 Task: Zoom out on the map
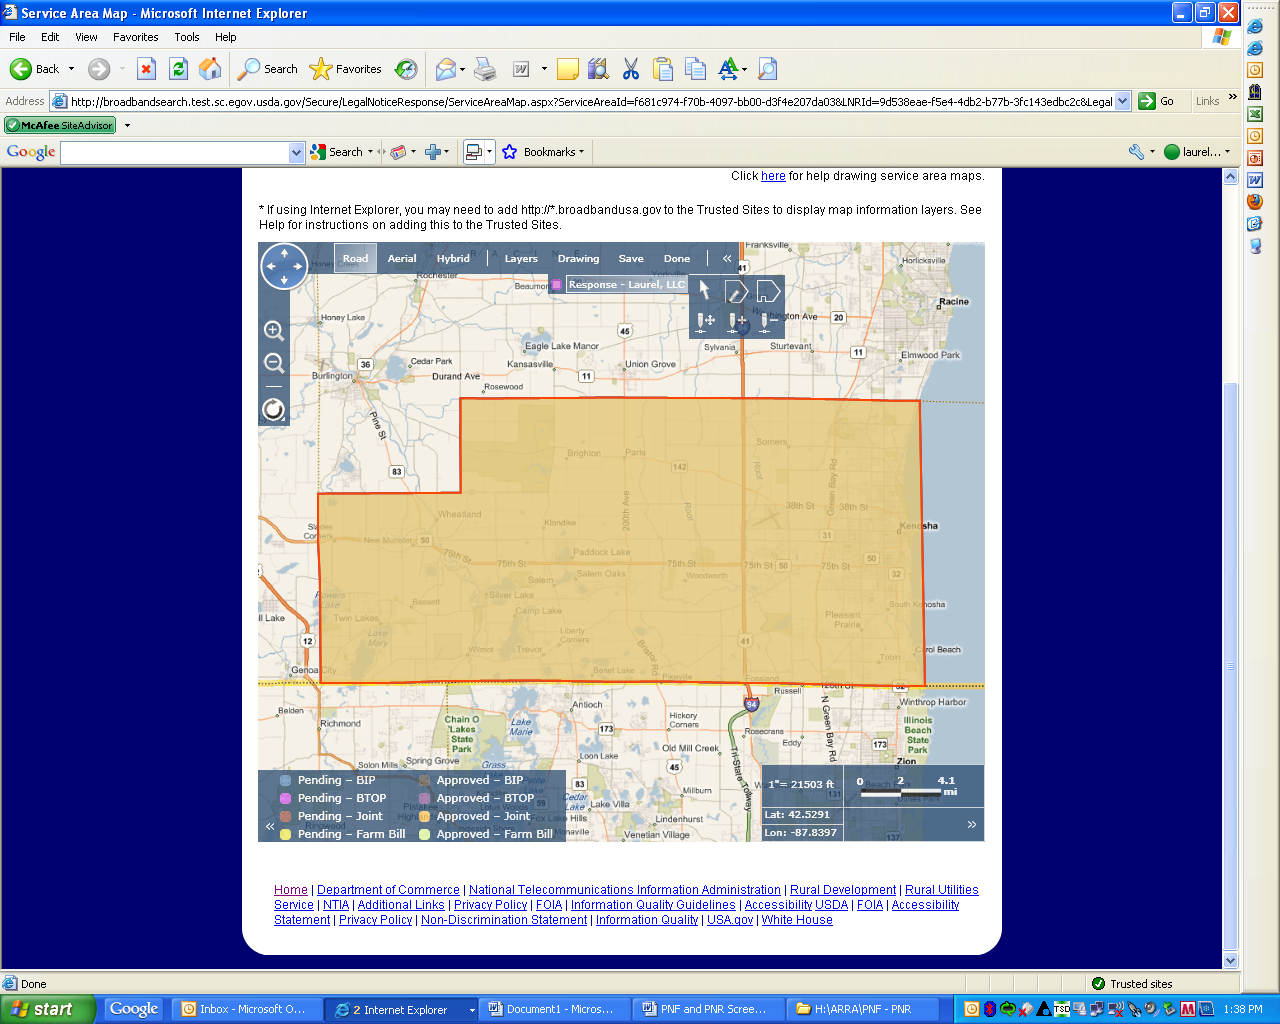[x=274, y=363]
